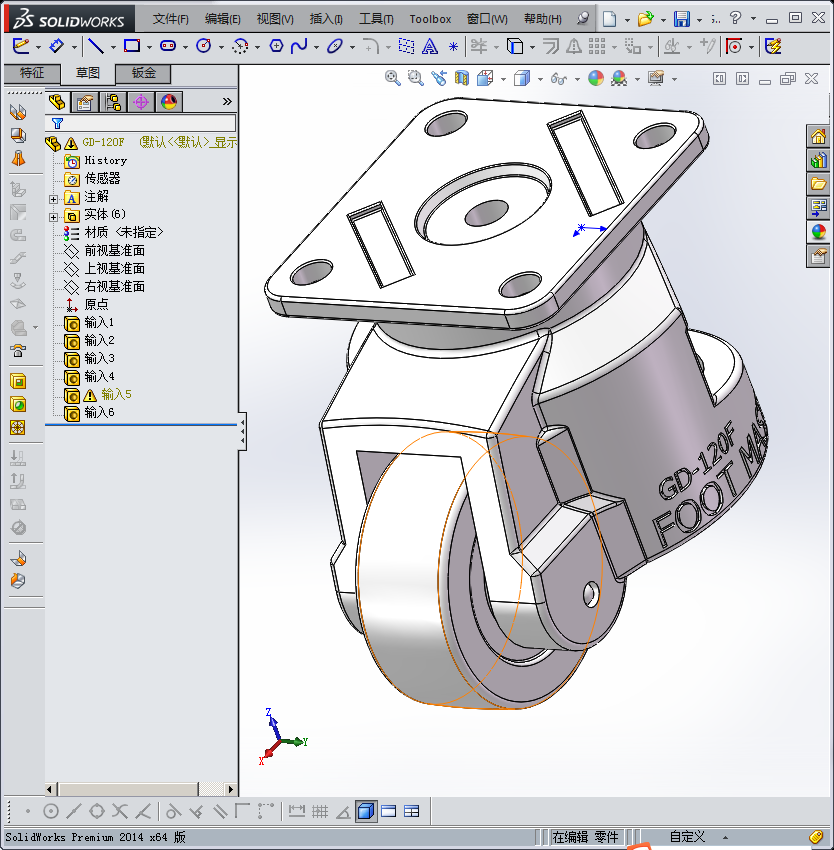This screenshot has height=850, width=834.
Task: Click the Offset Entities tool
Action: [x=550, y=47]
